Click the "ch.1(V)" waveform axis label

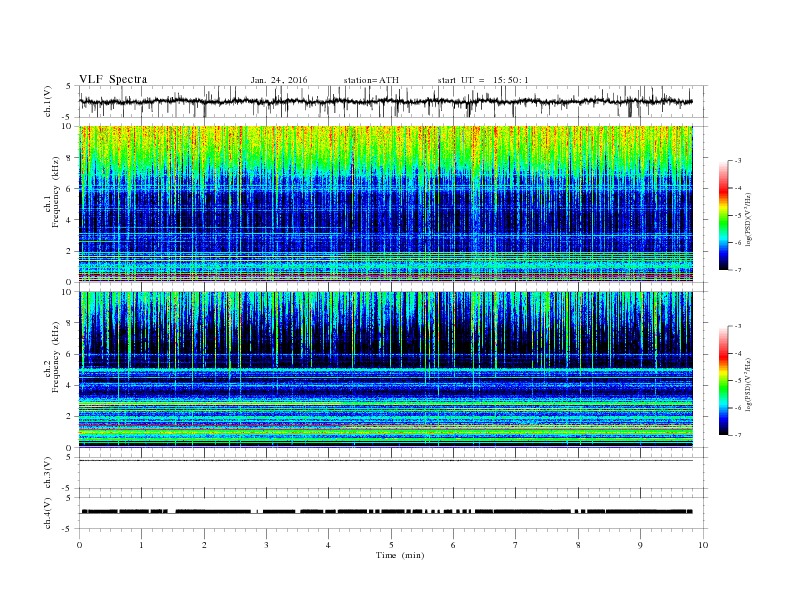(x=48, y=101)
